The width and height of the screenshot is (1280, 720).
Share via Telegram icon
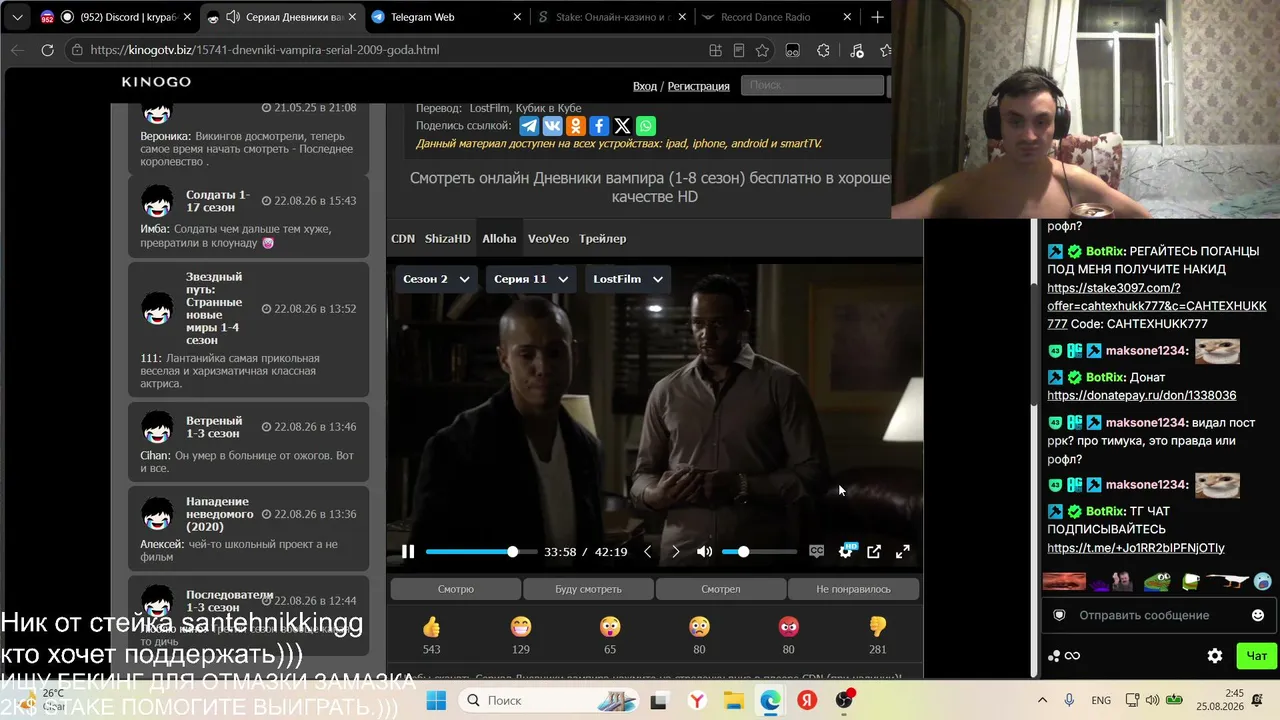[528, 126]
